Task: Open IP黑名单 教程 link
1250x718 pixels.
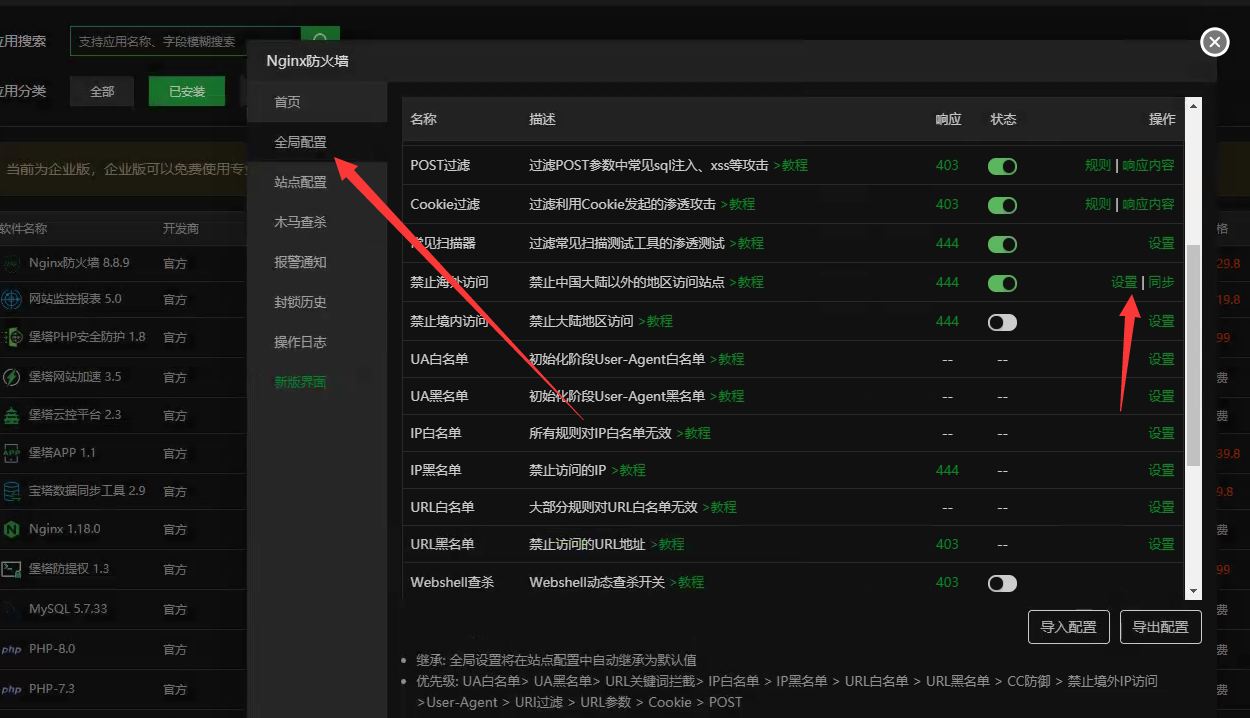Action: click(x=628, y=470)
